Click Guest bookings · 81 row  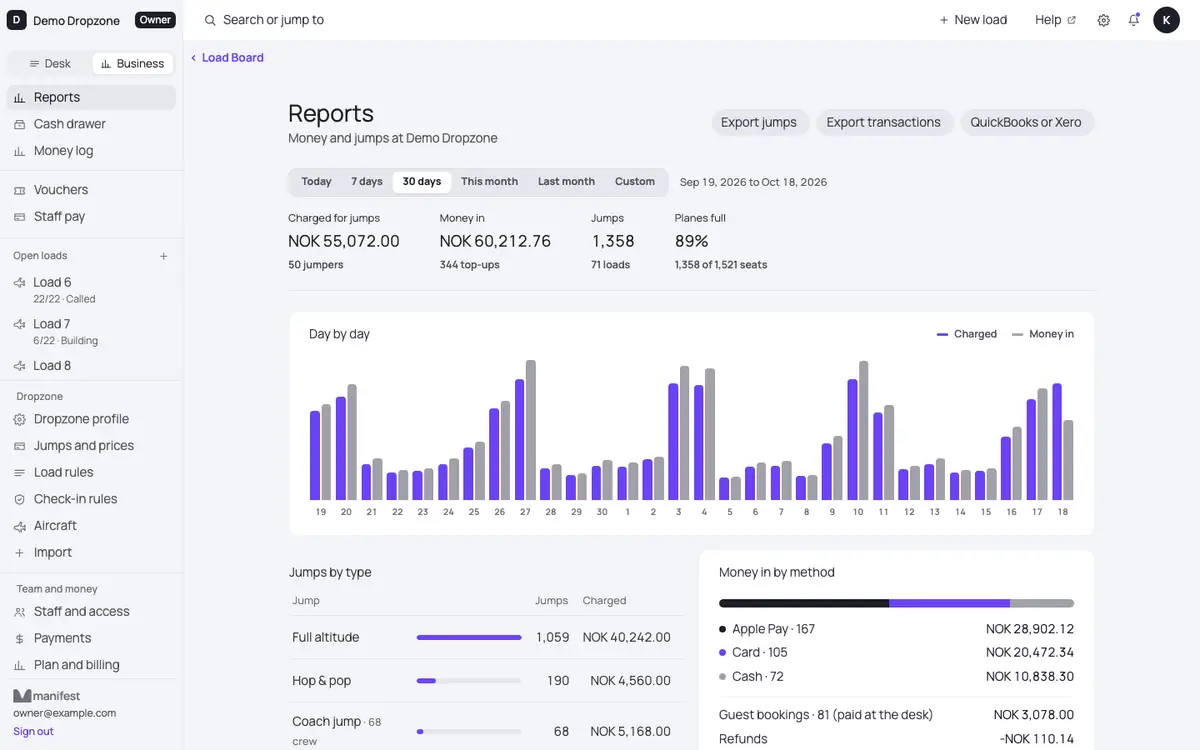(x=896, y=715)
